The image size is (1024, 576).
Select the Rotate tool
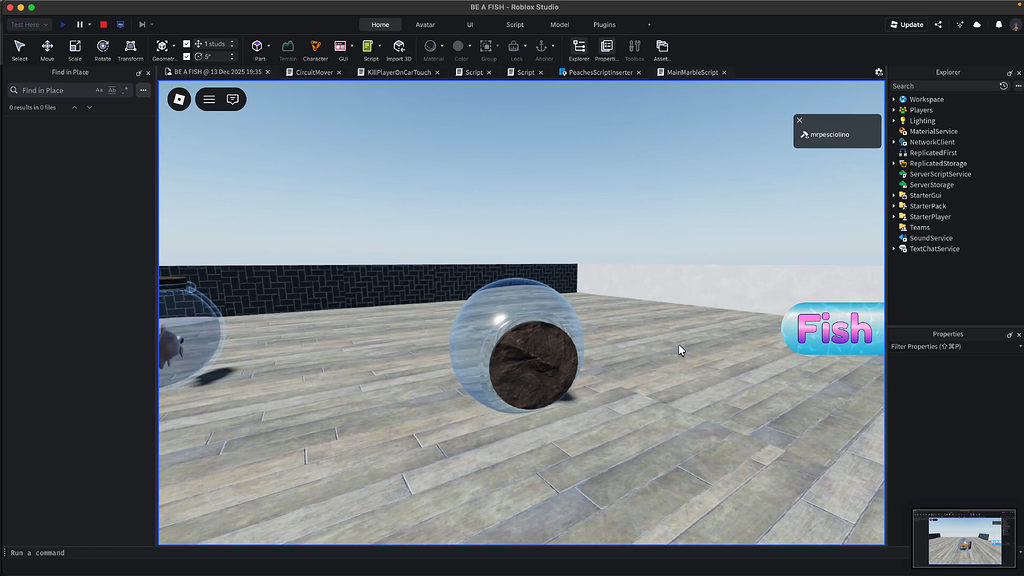(x=103, y=48)
